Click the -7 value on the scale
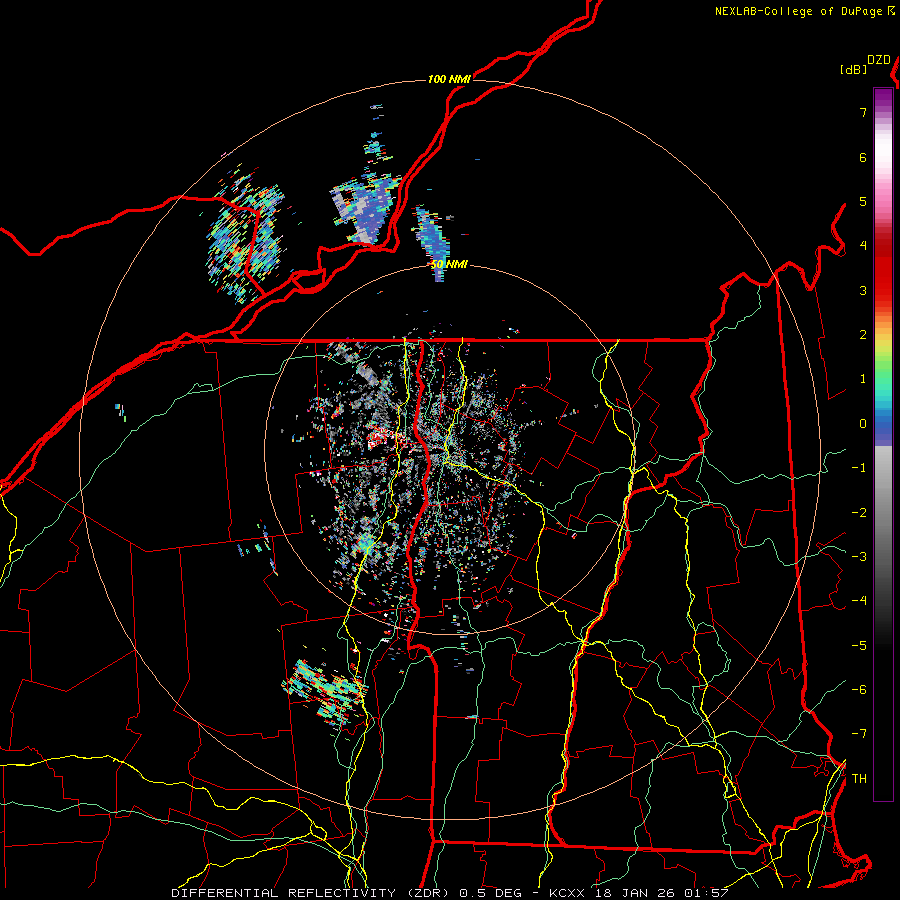The image size is (900, 900). tap(859, 734)
